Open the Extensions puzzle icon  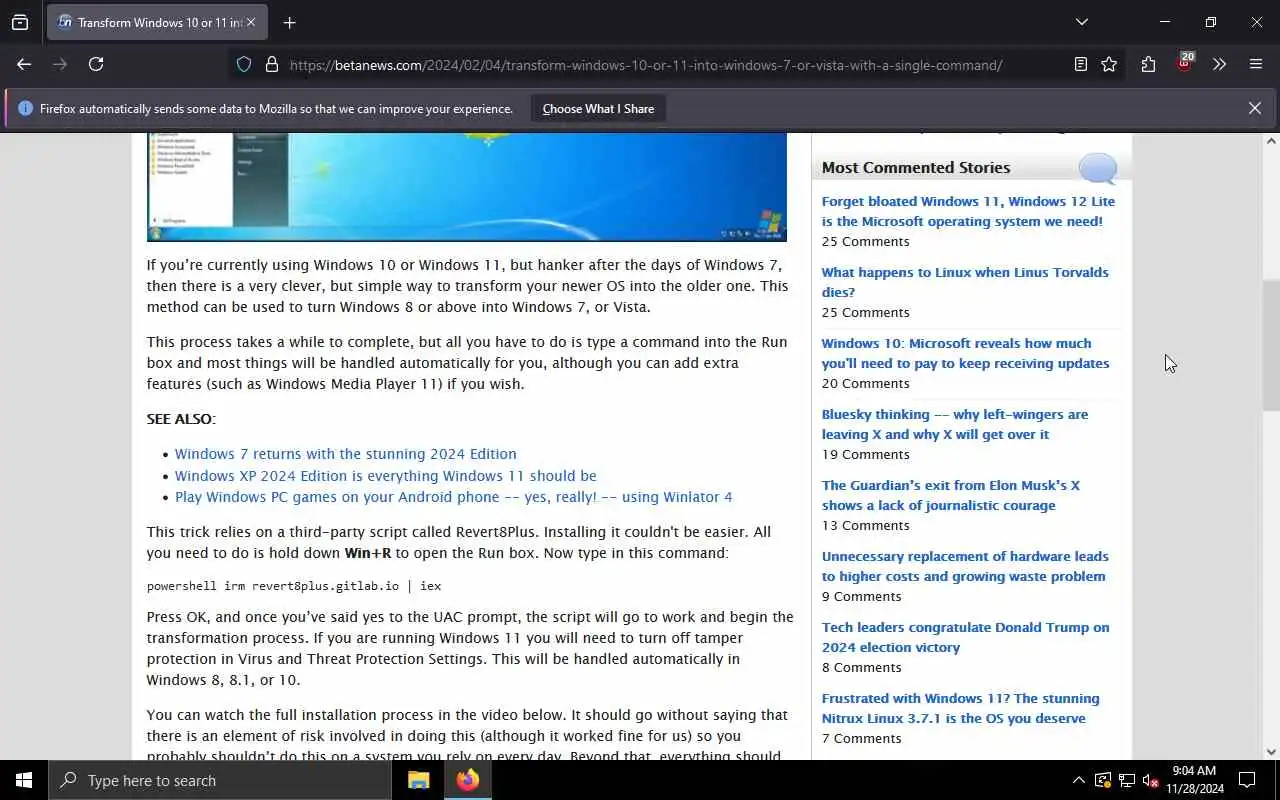[1148, 64]
